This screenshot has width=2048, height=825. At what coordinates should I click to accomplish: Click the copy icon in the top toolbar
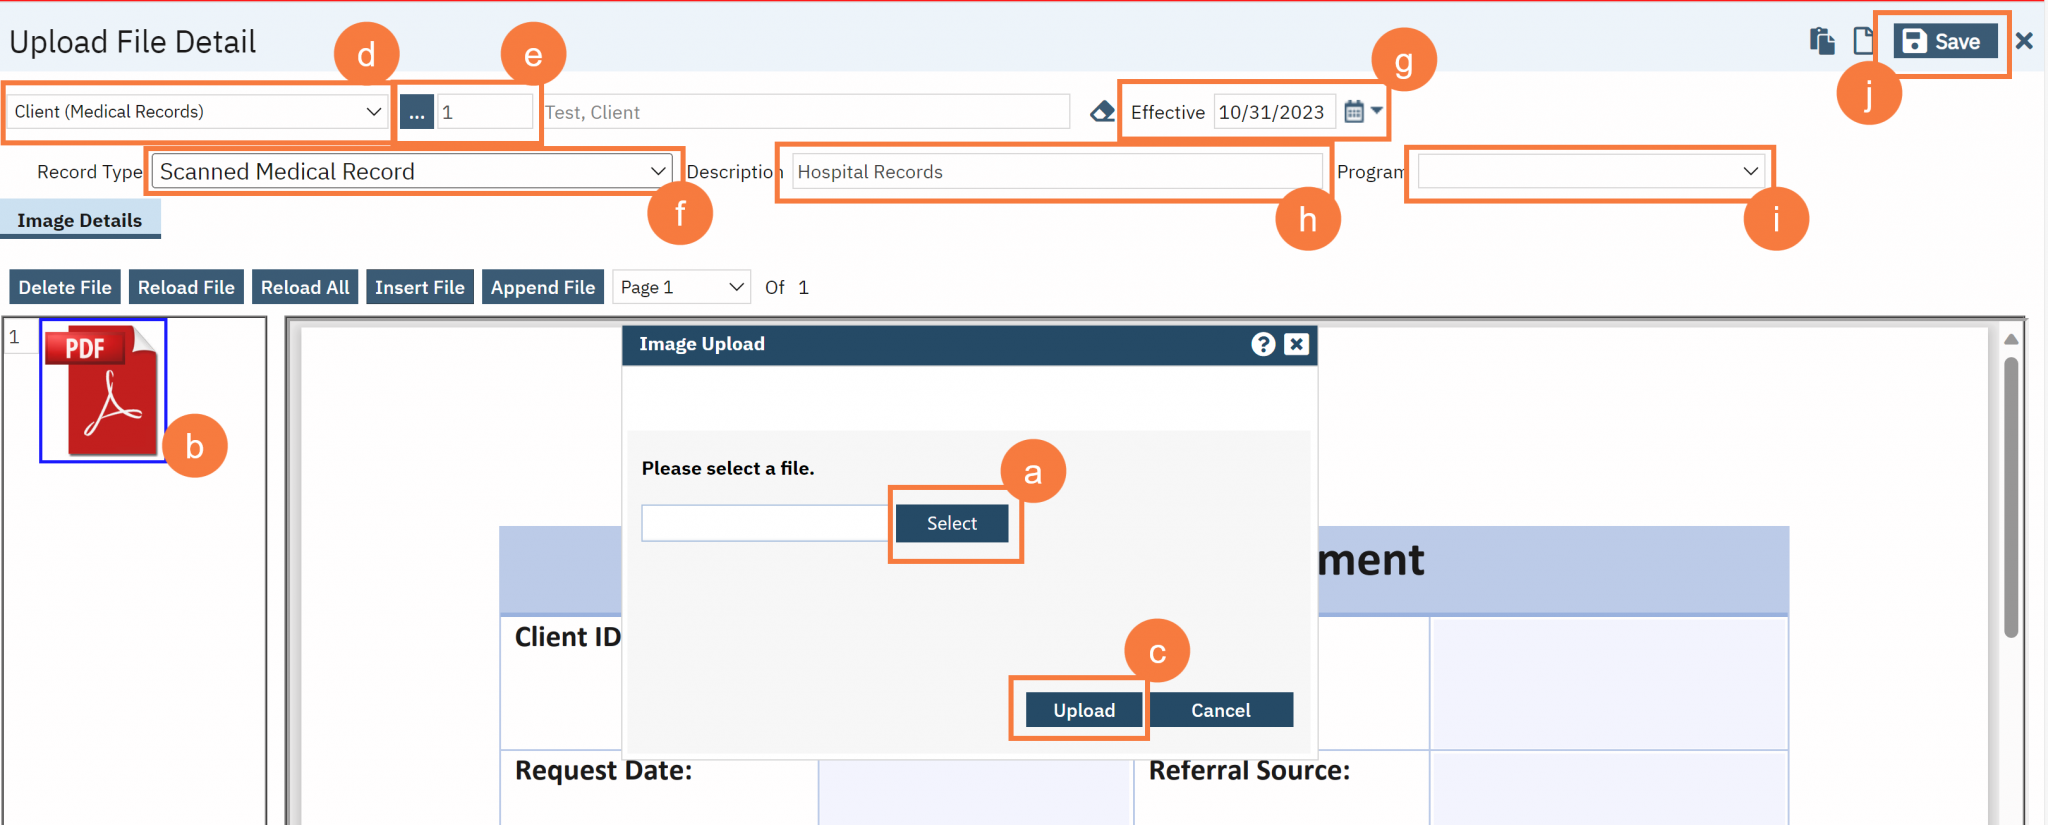coord(1822,41)
